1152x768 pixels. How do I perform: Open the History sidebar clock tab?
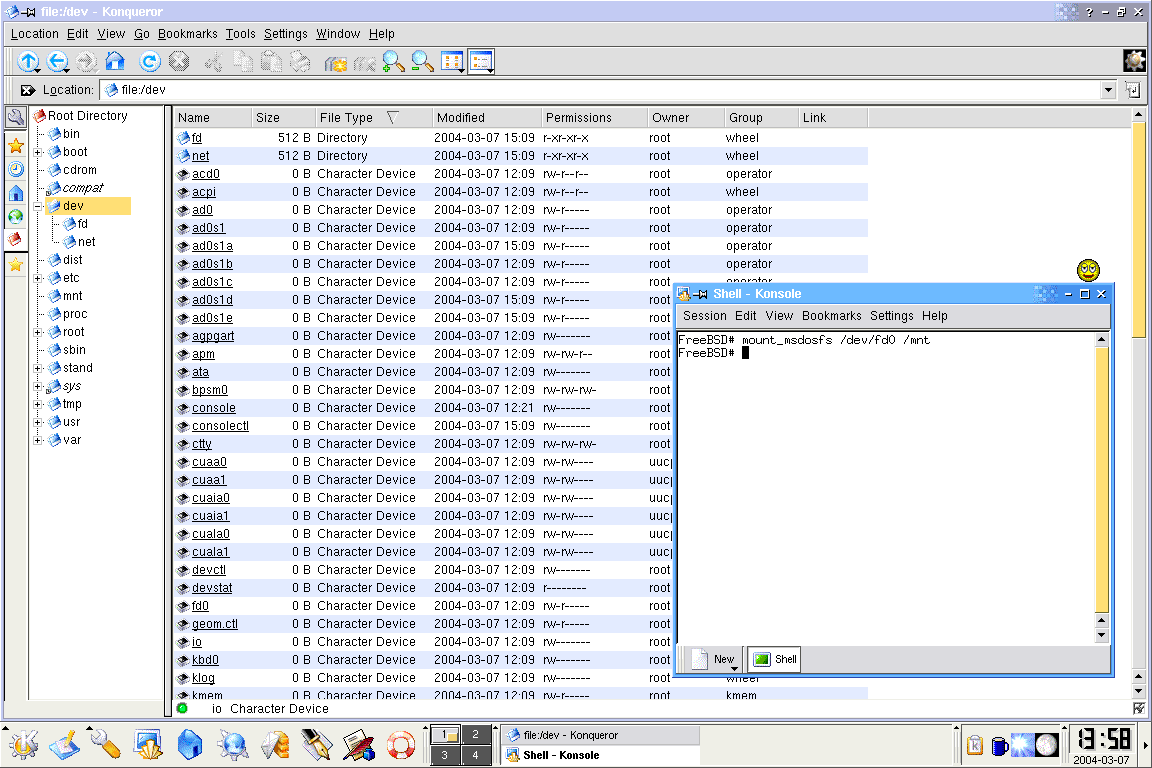[x=15, y=169]
